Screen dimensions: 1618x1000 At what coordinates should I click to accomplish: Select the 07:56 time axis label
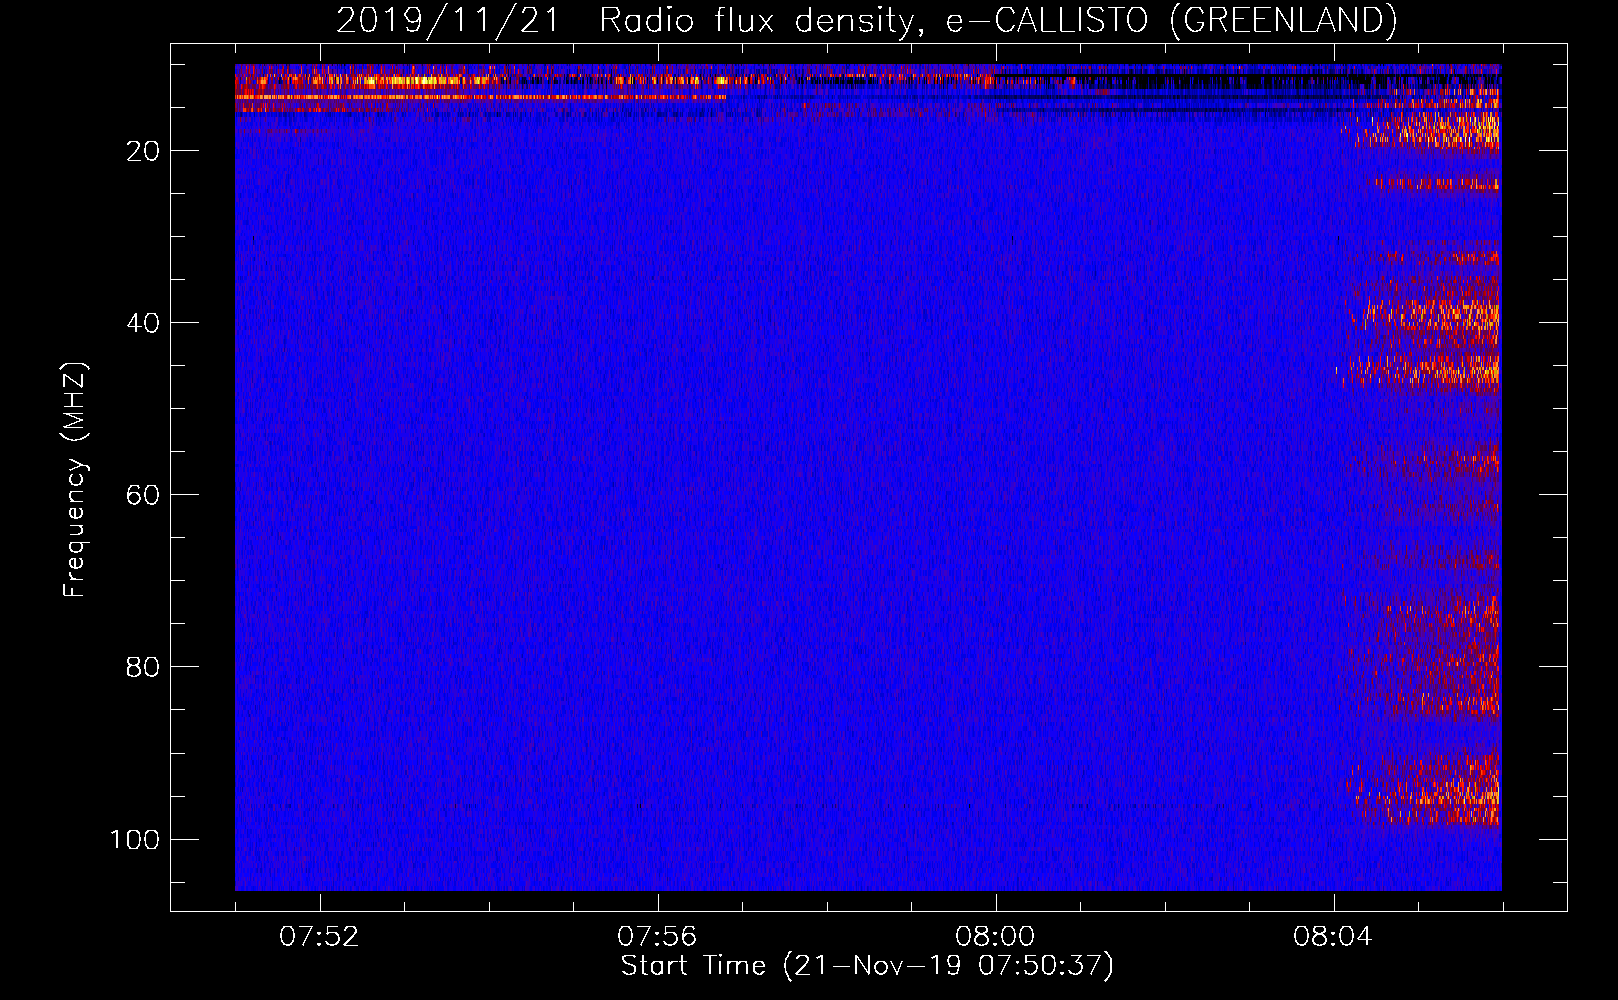tap(657, 937)
